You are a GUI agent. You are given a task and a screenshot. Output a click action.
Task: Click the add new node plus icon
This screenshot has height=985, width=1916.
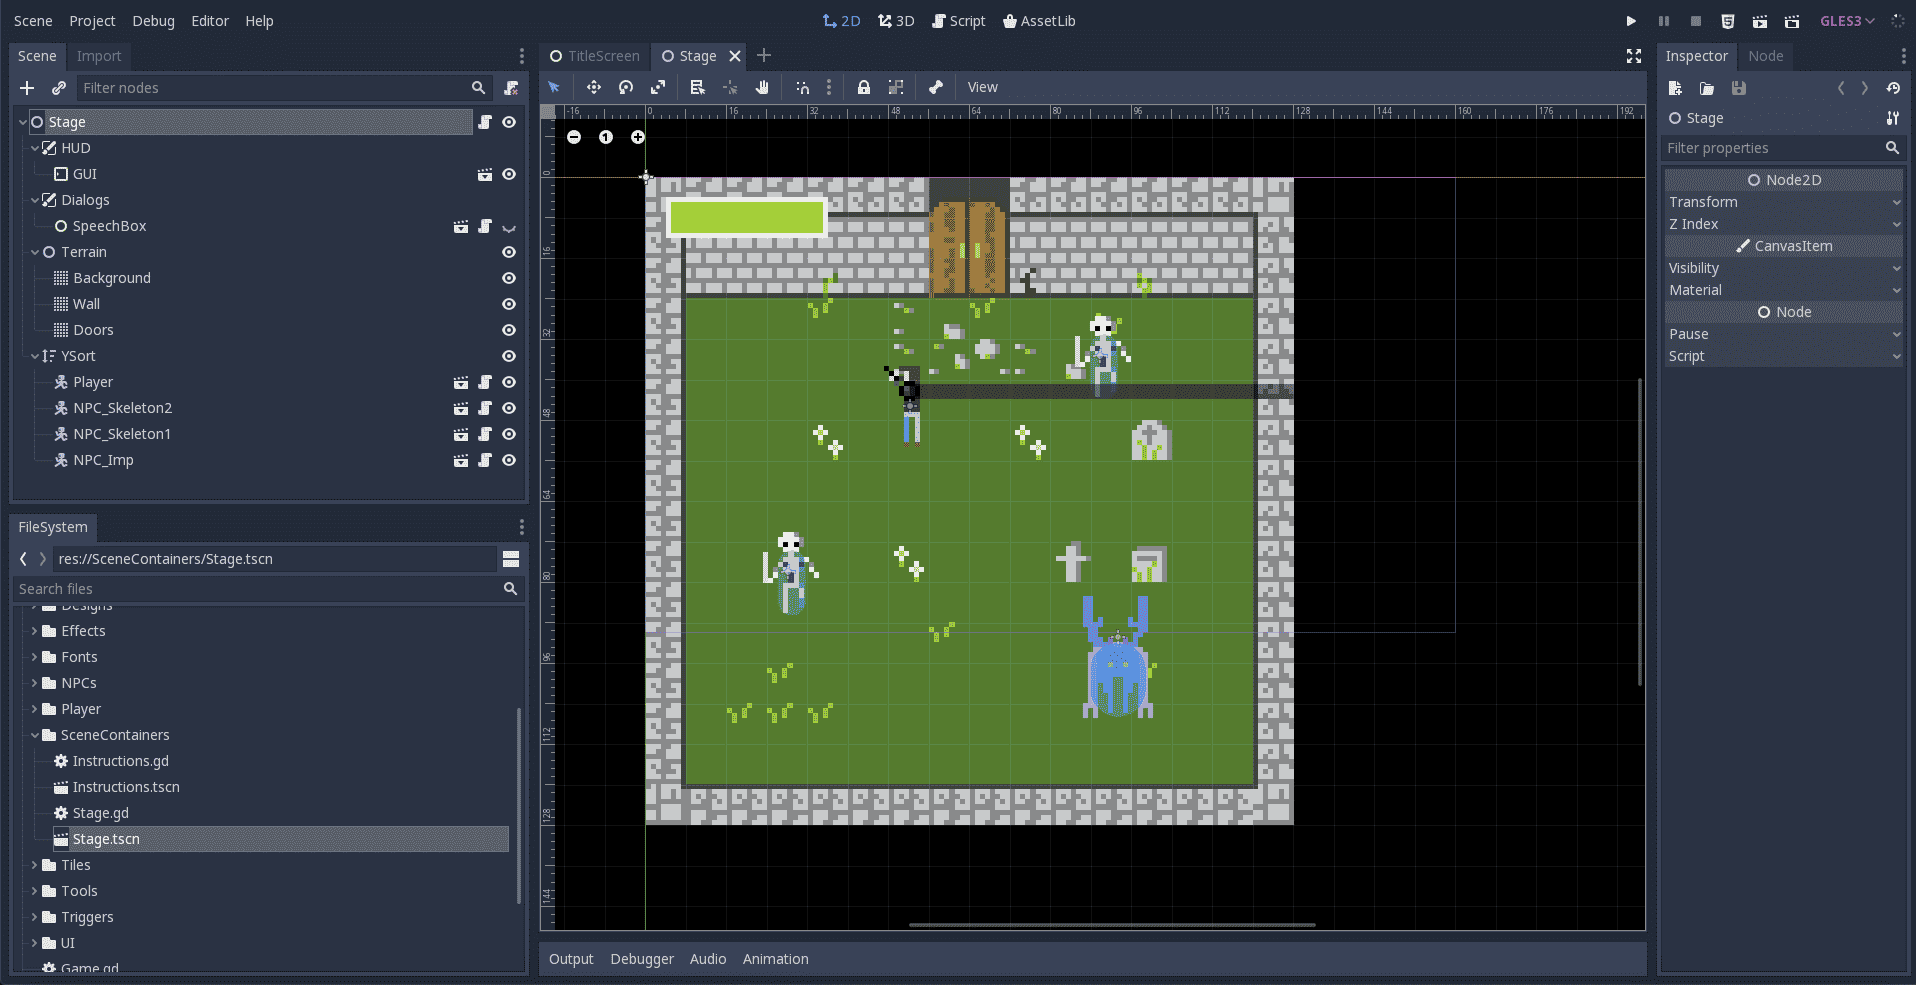pyautogui.click(x=27, y=88)
